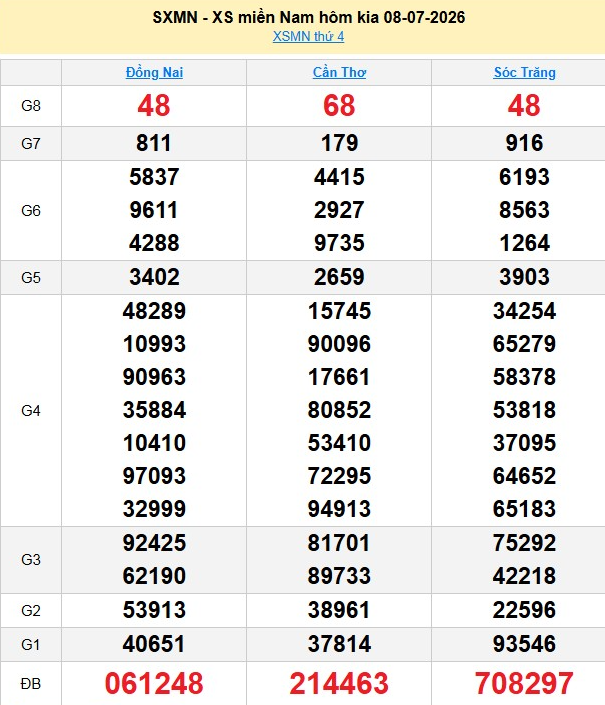This screenshot has width=605, height=705.
Task: Select Sóc Trăng special prize 708297
Action: point(525,683)
